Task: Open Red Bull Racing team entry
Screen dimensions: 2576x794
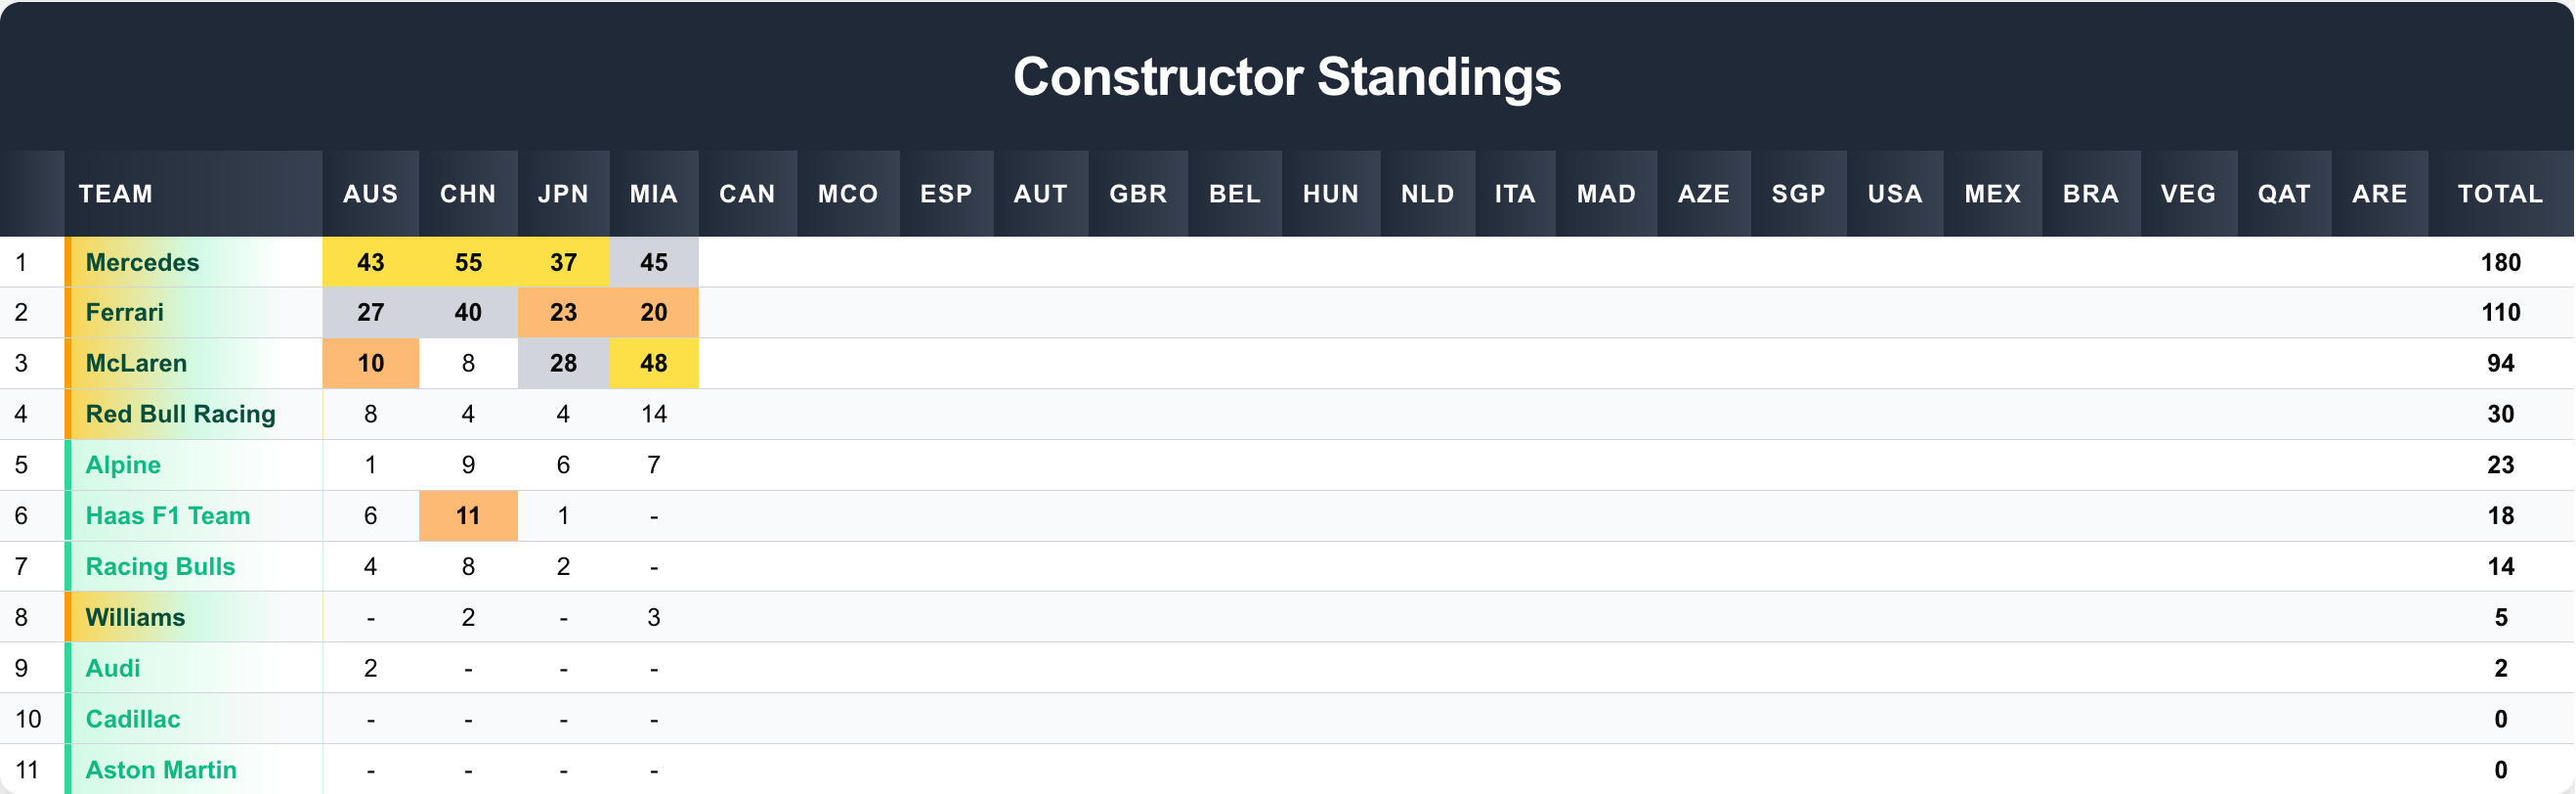Action: coord(180,414)
